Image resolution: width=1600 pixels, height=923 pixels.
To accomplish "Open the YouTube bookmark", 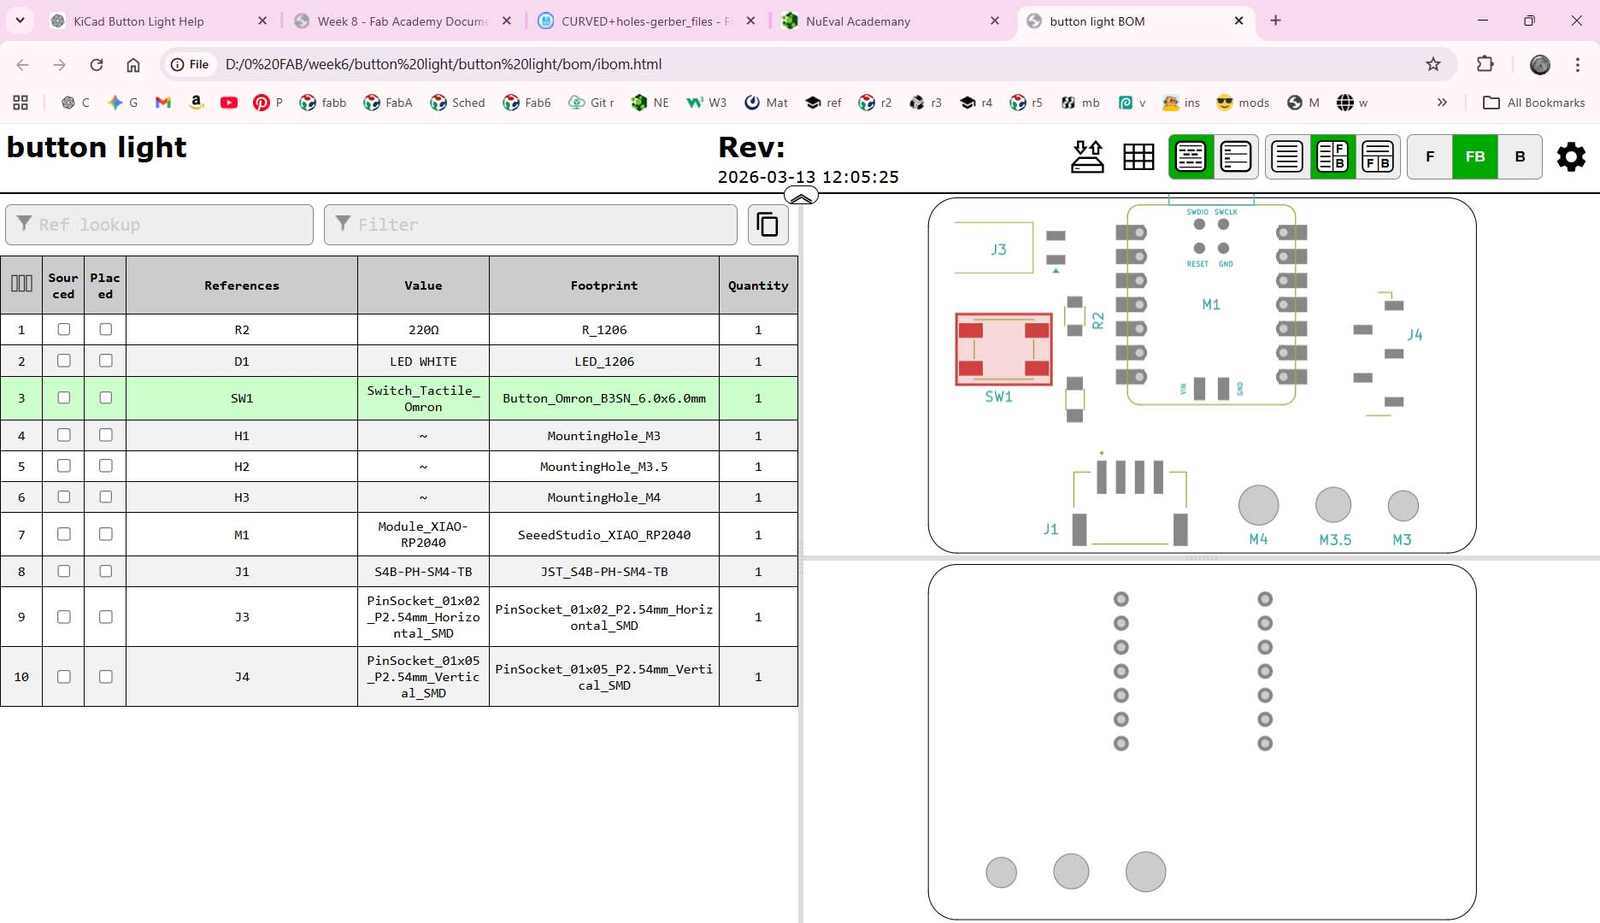I will pos(229,102).
